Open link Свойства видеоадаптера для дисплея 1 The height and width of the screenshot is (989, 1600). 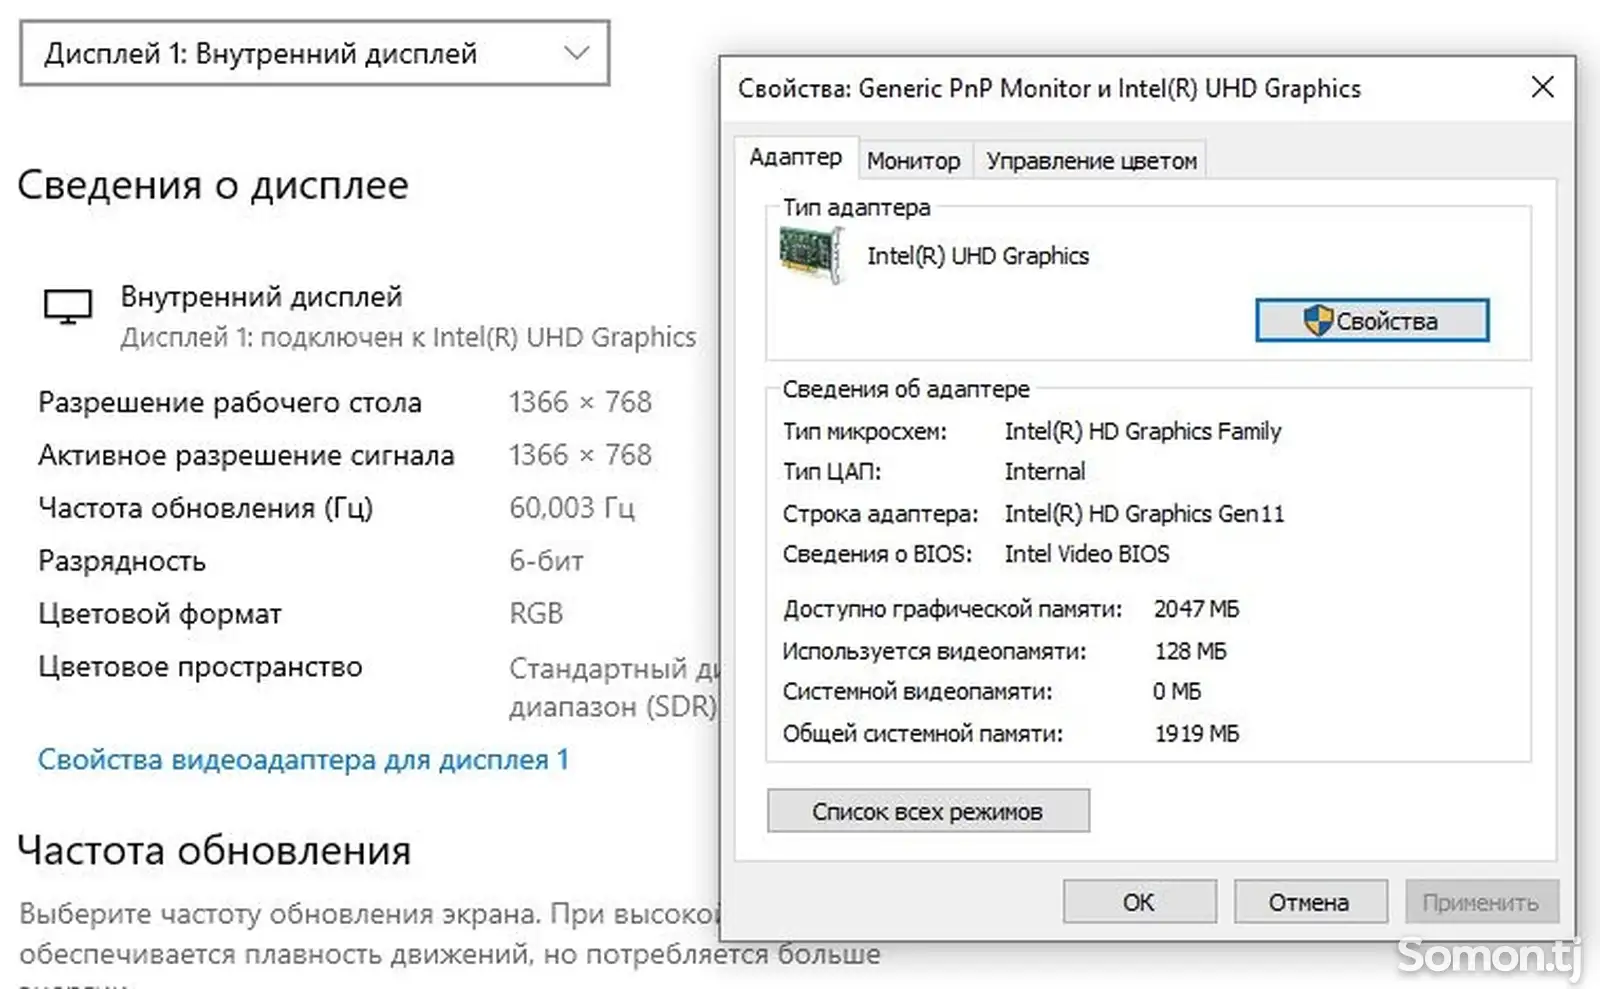click(x=303, y=760)
